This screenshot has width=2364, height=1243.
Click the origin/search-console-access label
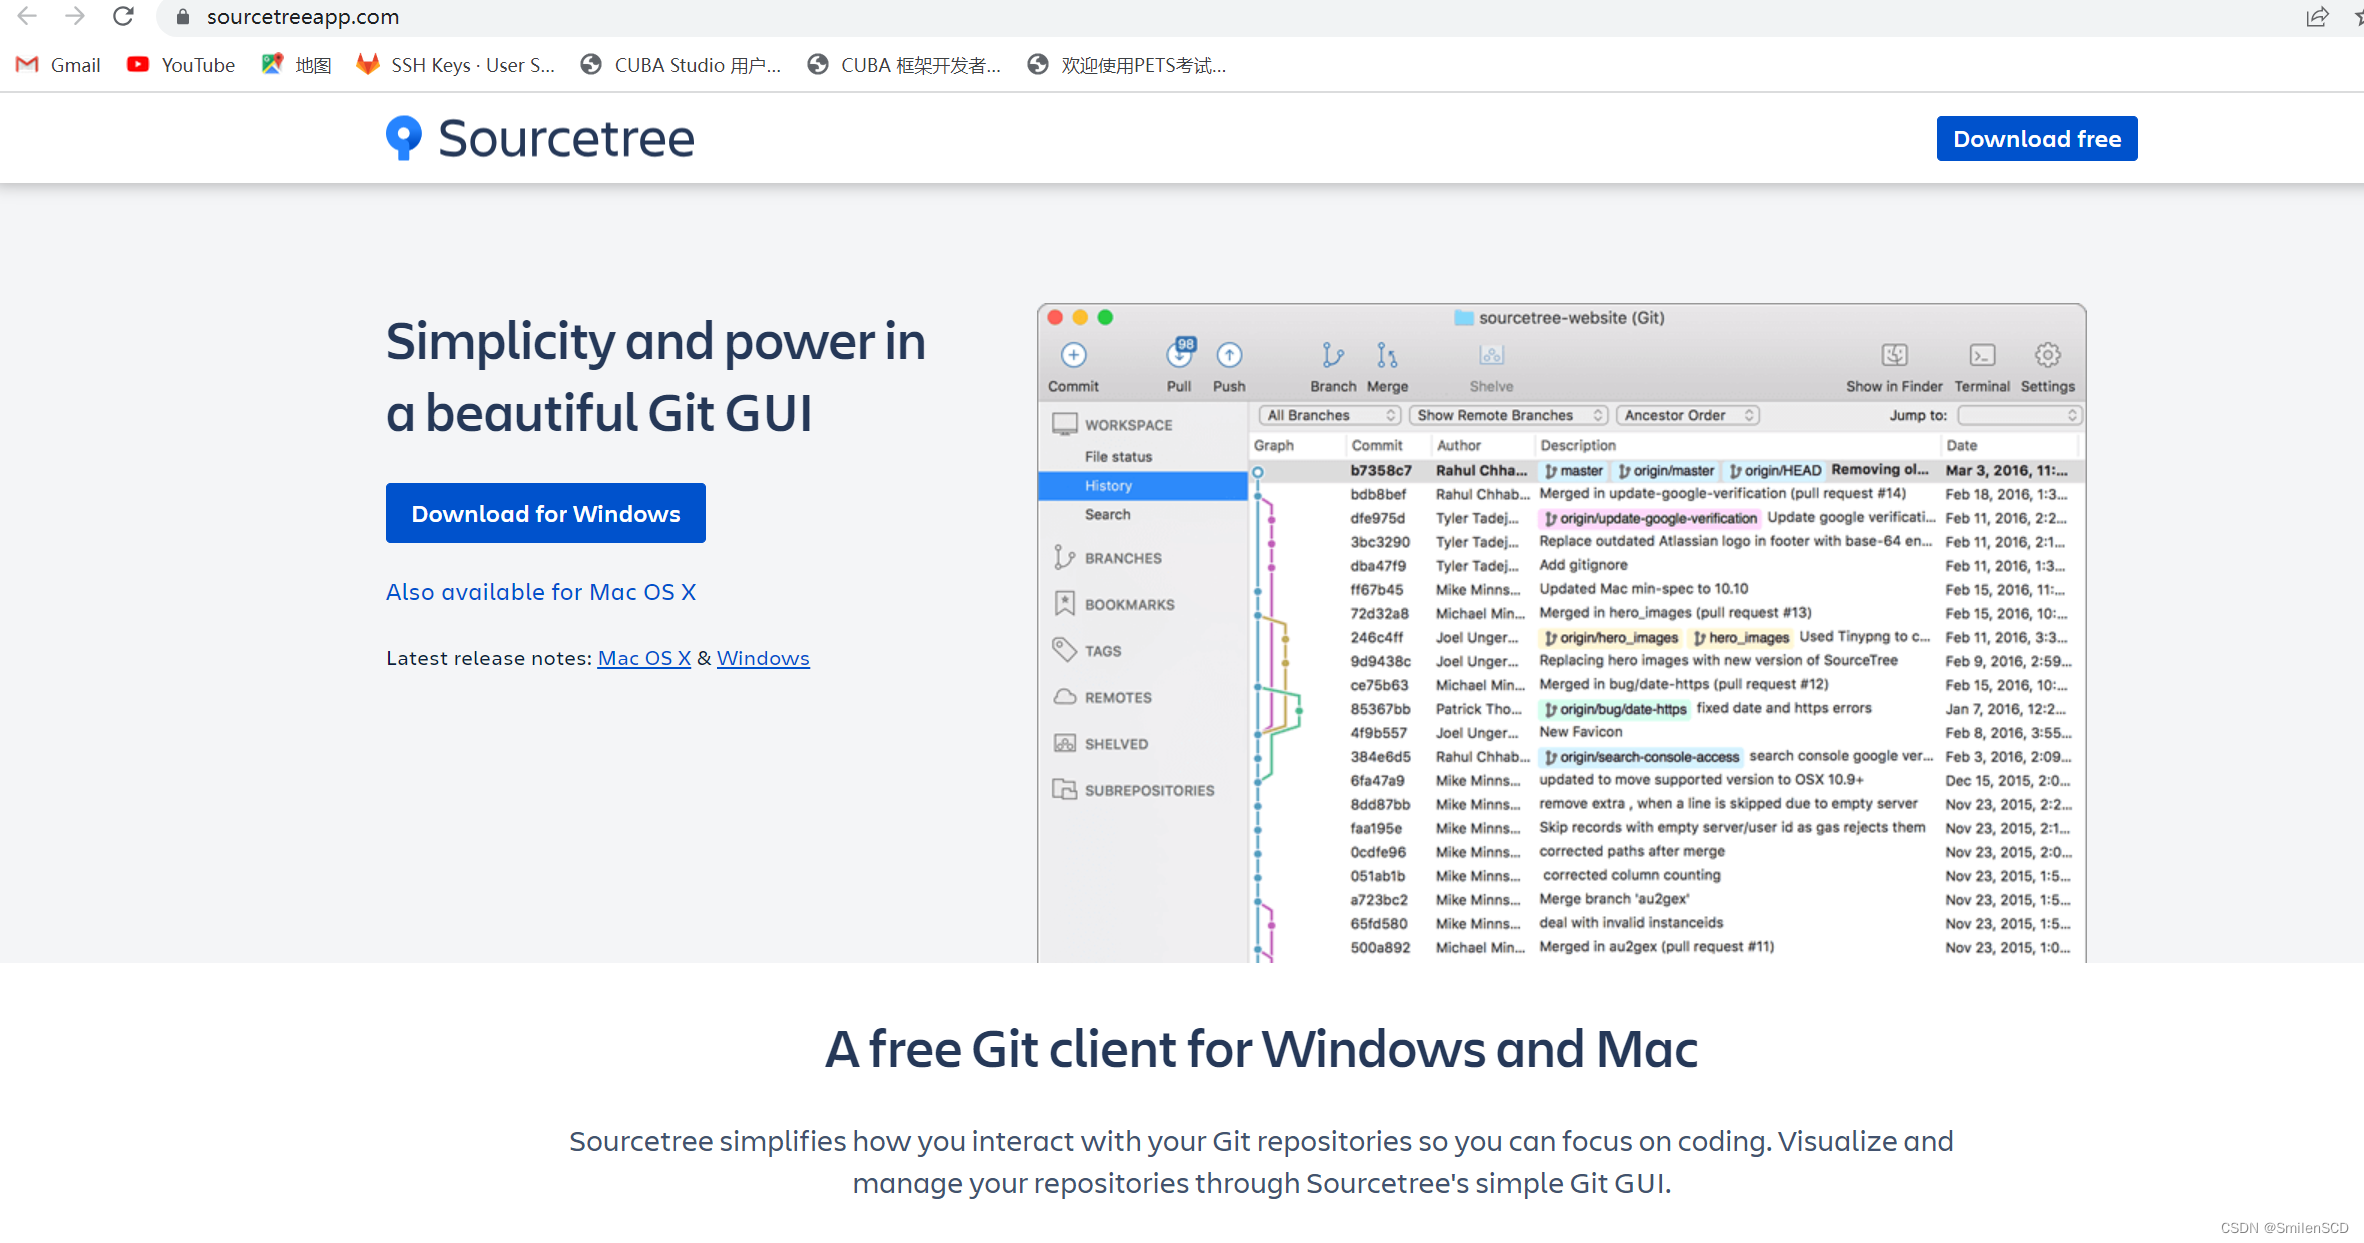(x=1641, y=757)
